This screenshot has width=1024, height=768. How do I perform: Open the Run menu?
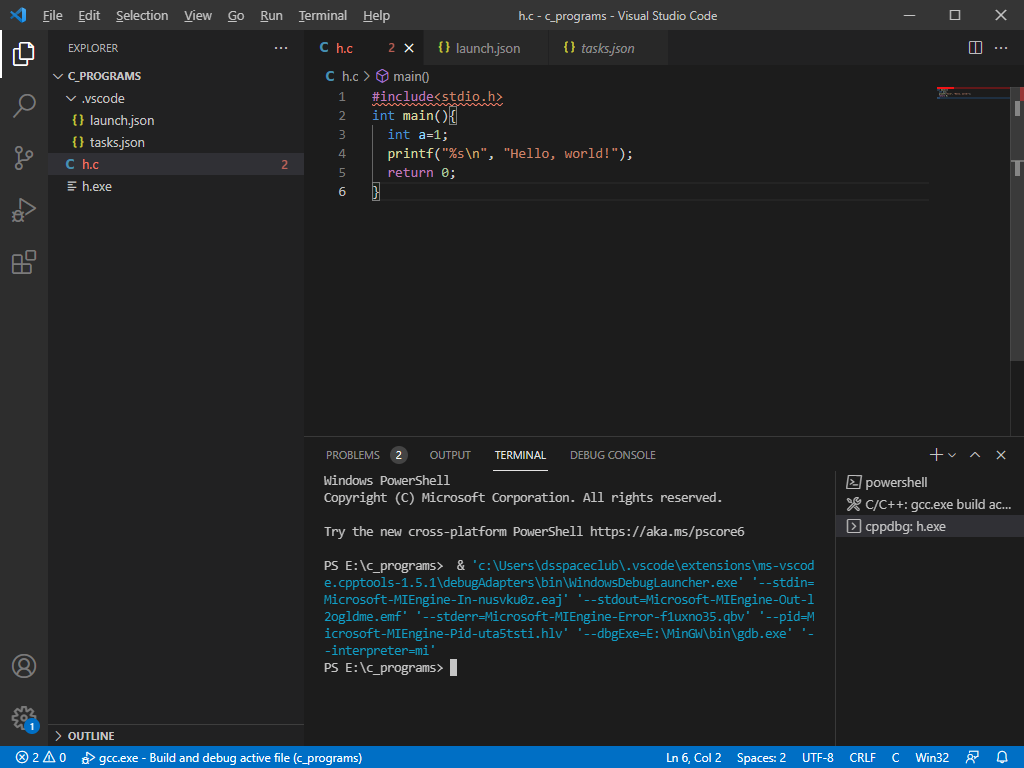tap(271, 15)
